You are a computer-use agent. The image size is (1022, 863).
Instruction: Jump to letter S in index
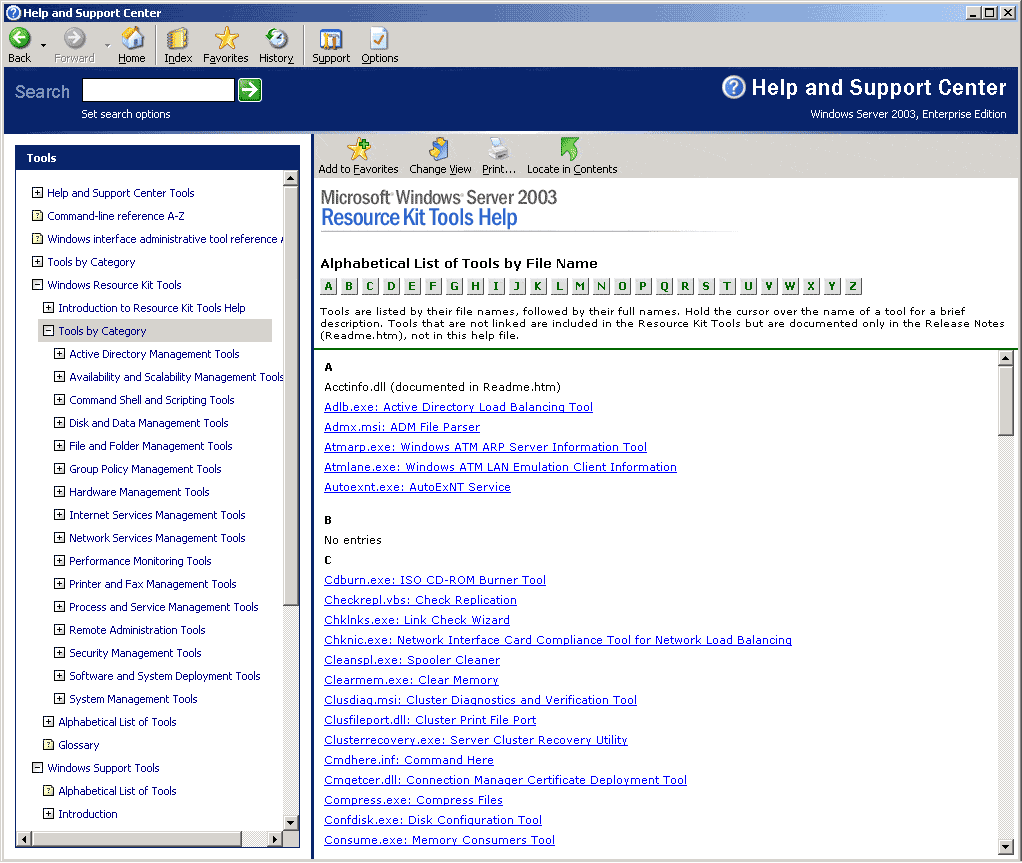pyautogui.click(x=706, y=286)
